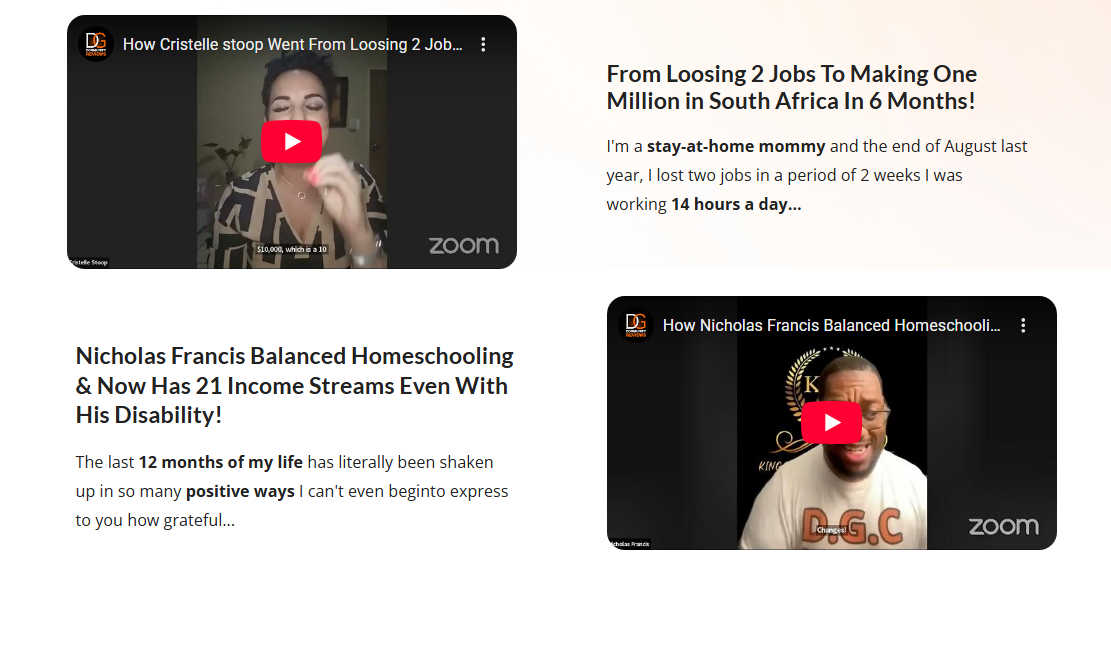1111x648 pixels.
Task: Play the Cristelle Stoop video
Action: (x=291, y=142)
